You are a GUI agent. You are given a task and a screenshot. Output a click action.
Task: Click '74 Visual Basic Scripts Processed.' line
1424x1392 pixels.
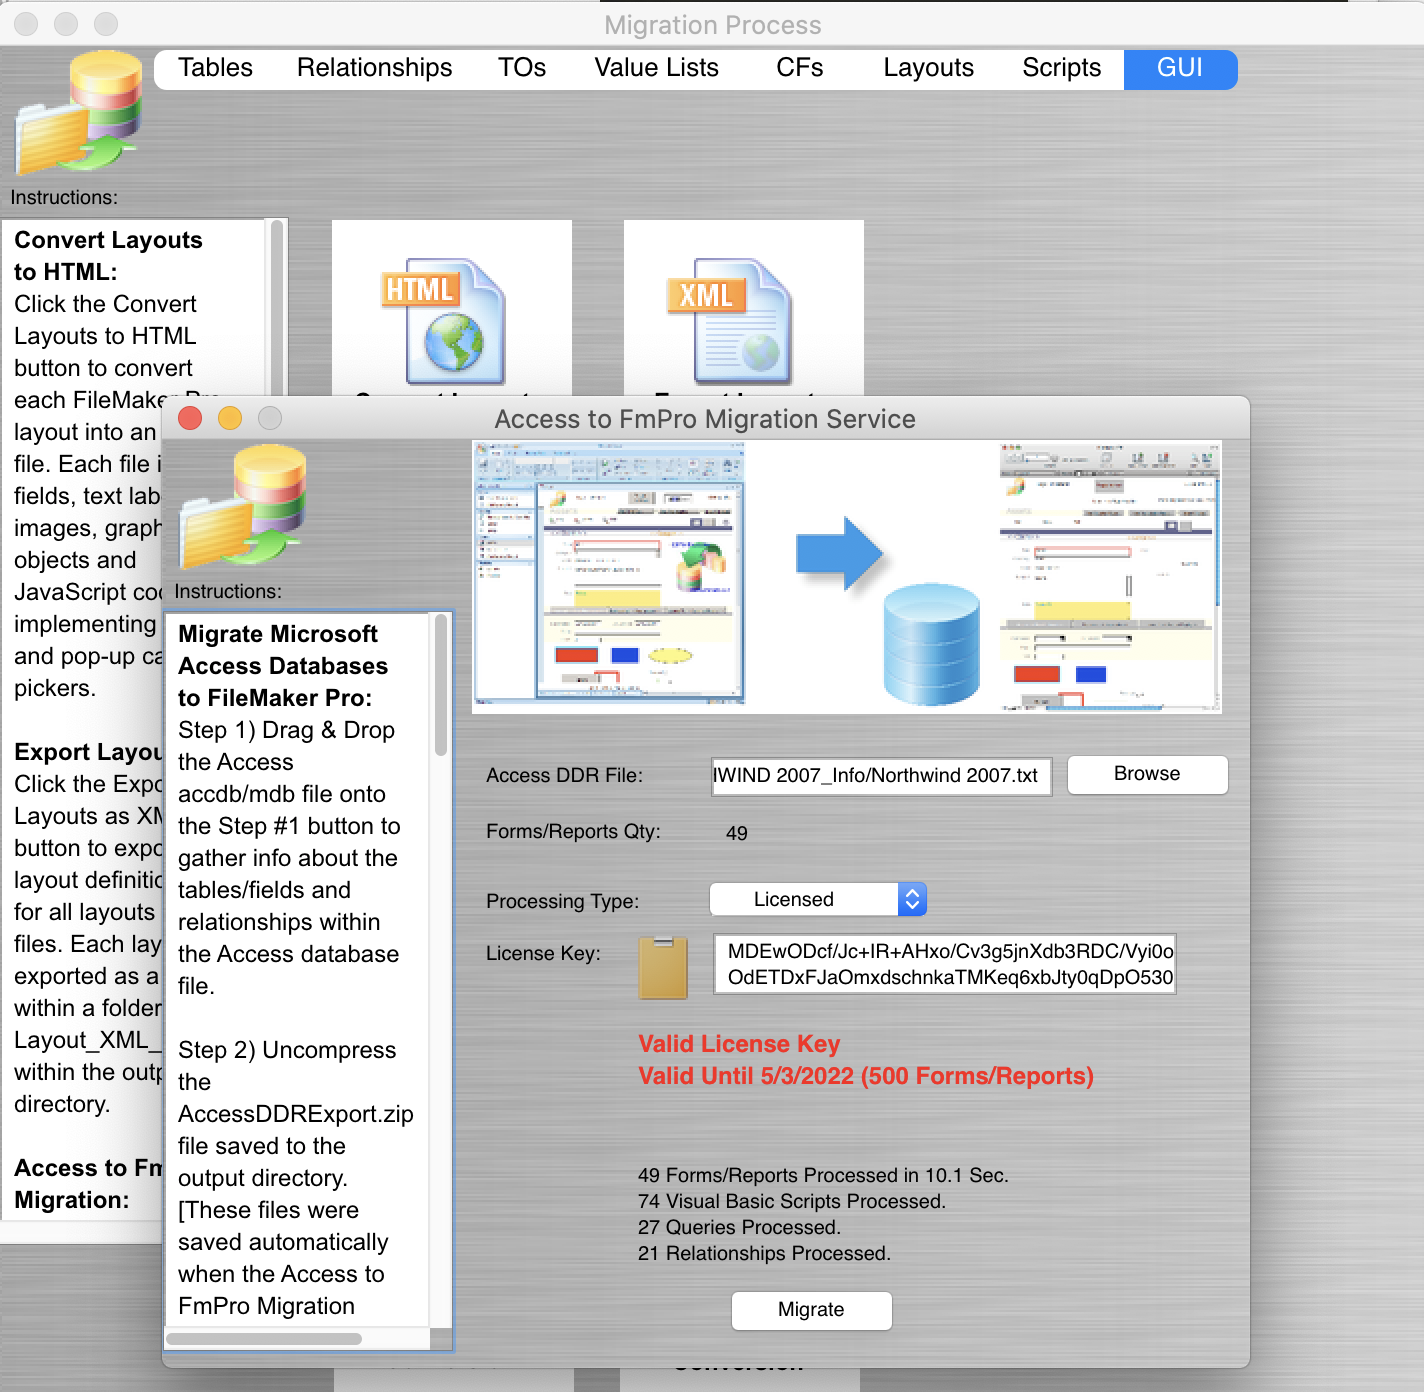pyautogui.click(x=792, y=1201)
